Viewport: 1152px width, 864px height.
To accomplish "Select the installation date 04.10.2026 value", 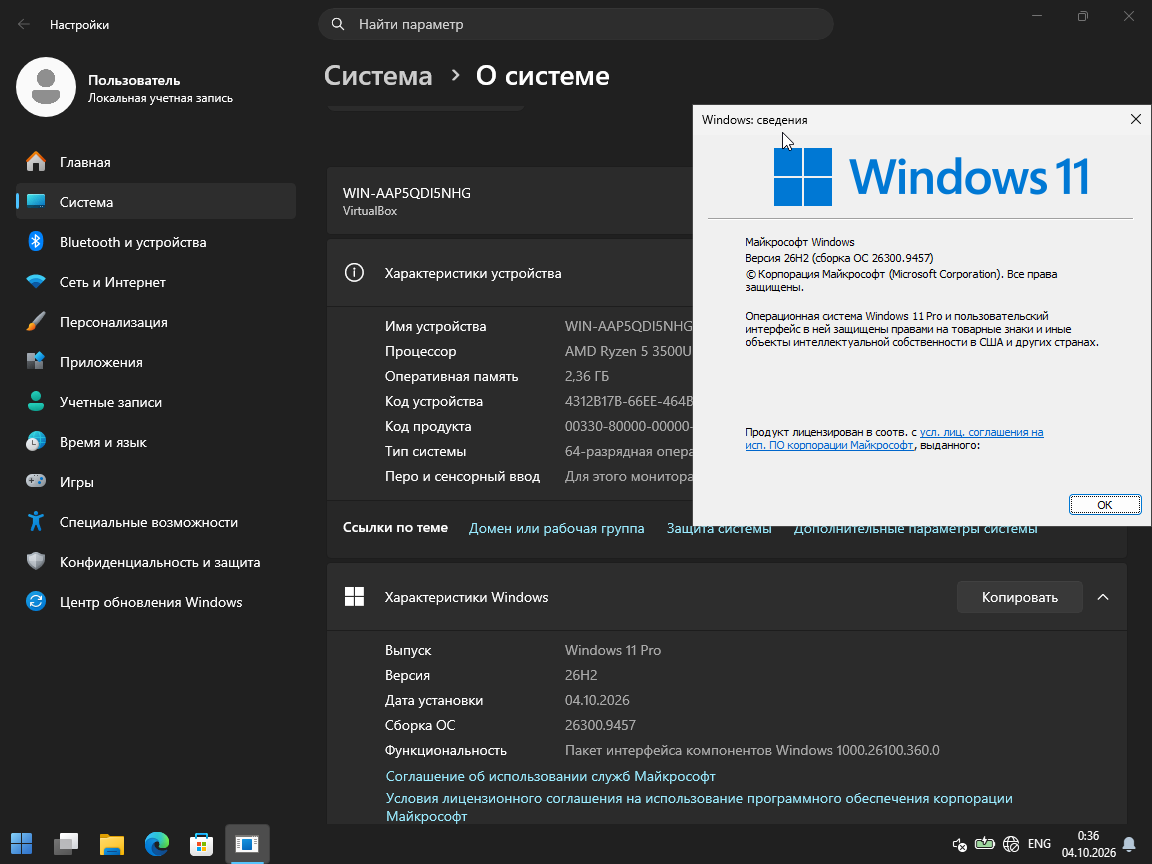I will click(x=597, y=700).
